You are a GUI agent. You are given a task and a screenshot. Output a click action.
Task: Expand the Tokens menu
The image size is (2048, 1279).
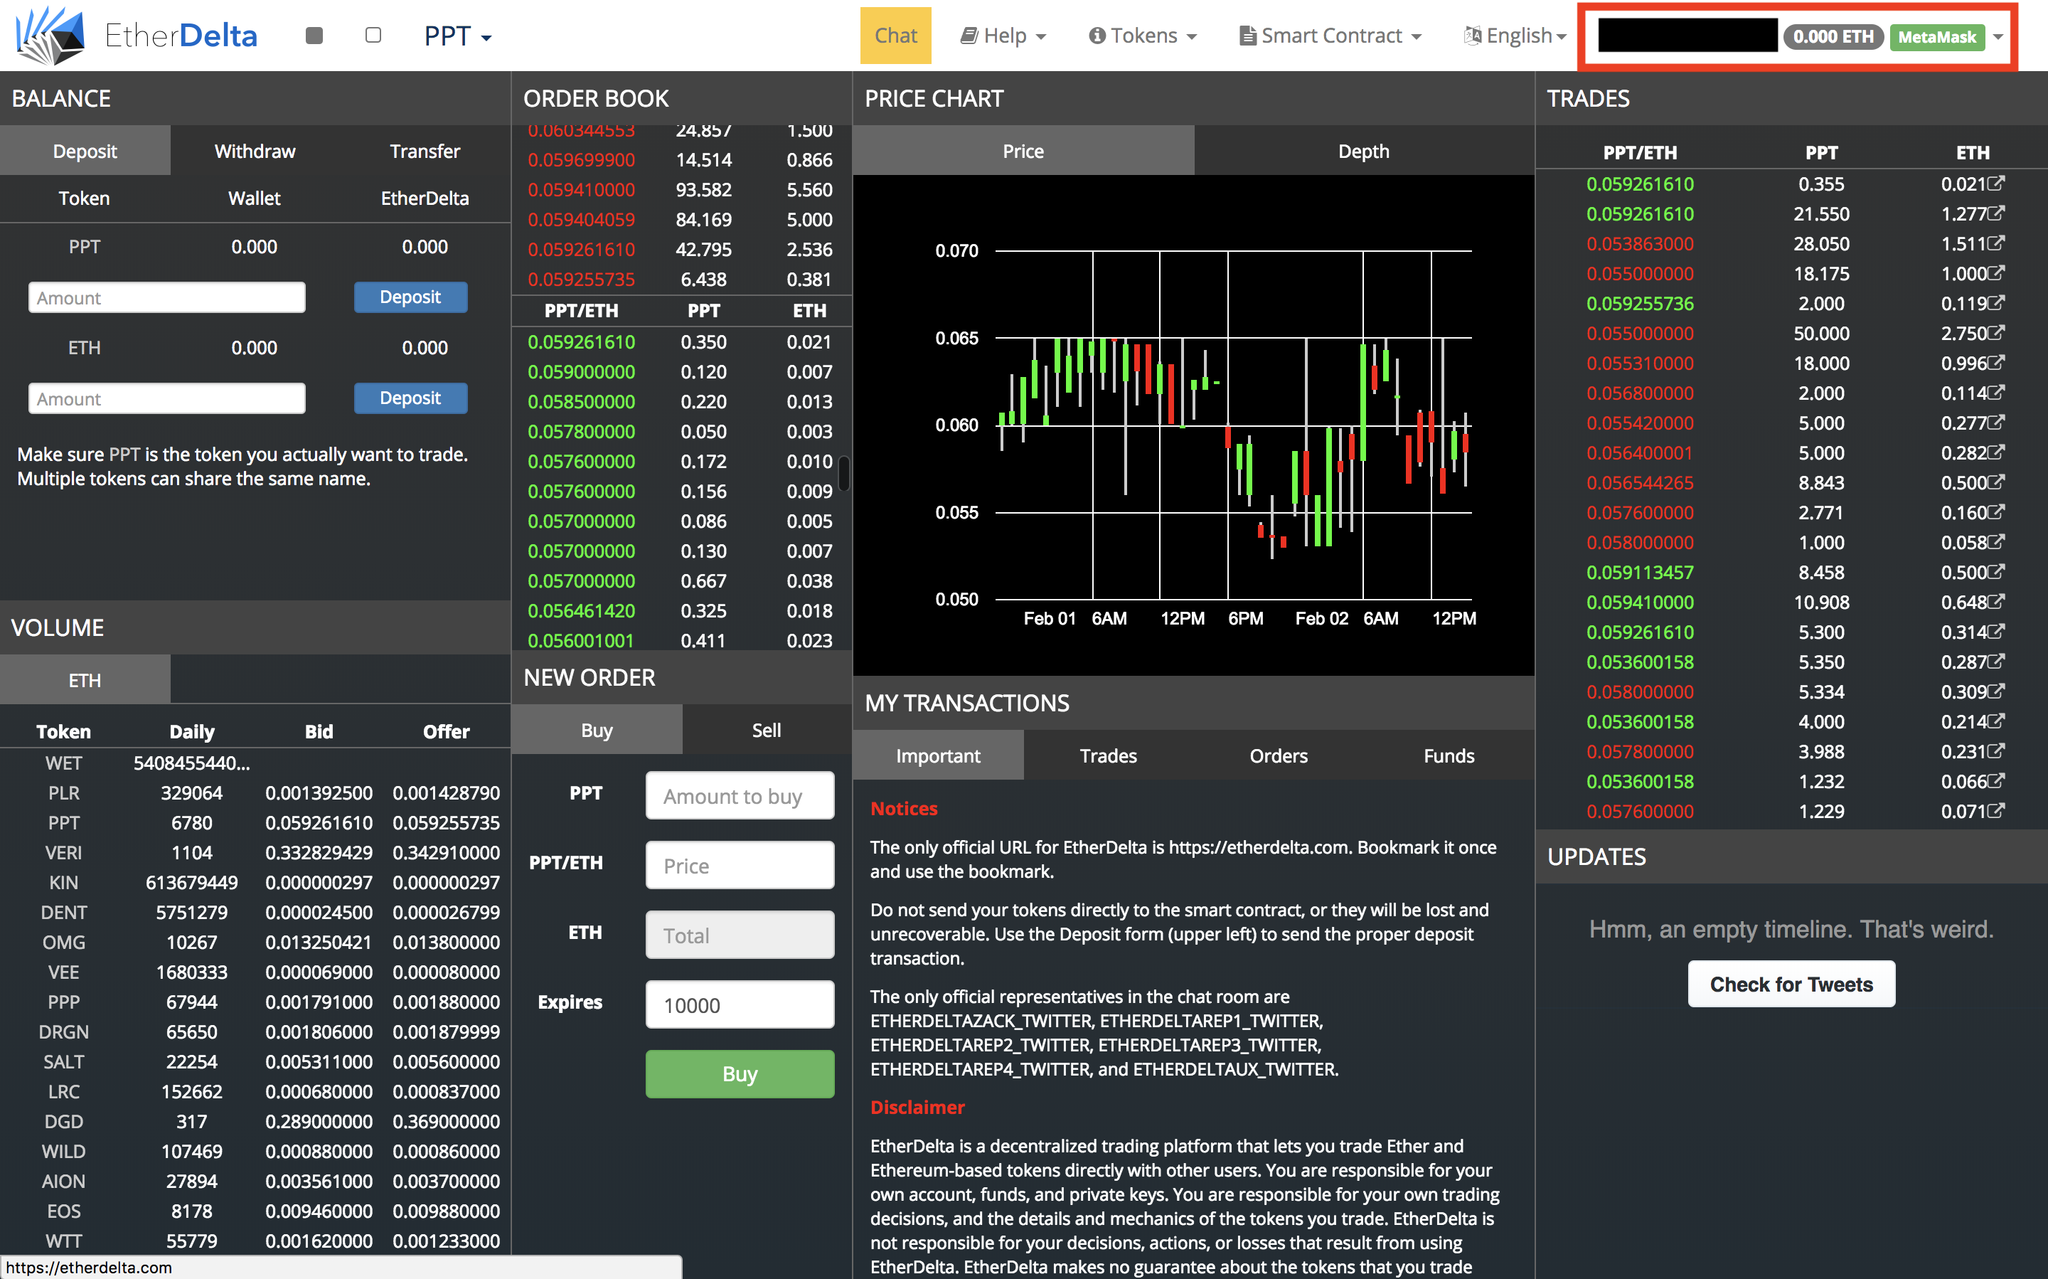(1143, 36)
